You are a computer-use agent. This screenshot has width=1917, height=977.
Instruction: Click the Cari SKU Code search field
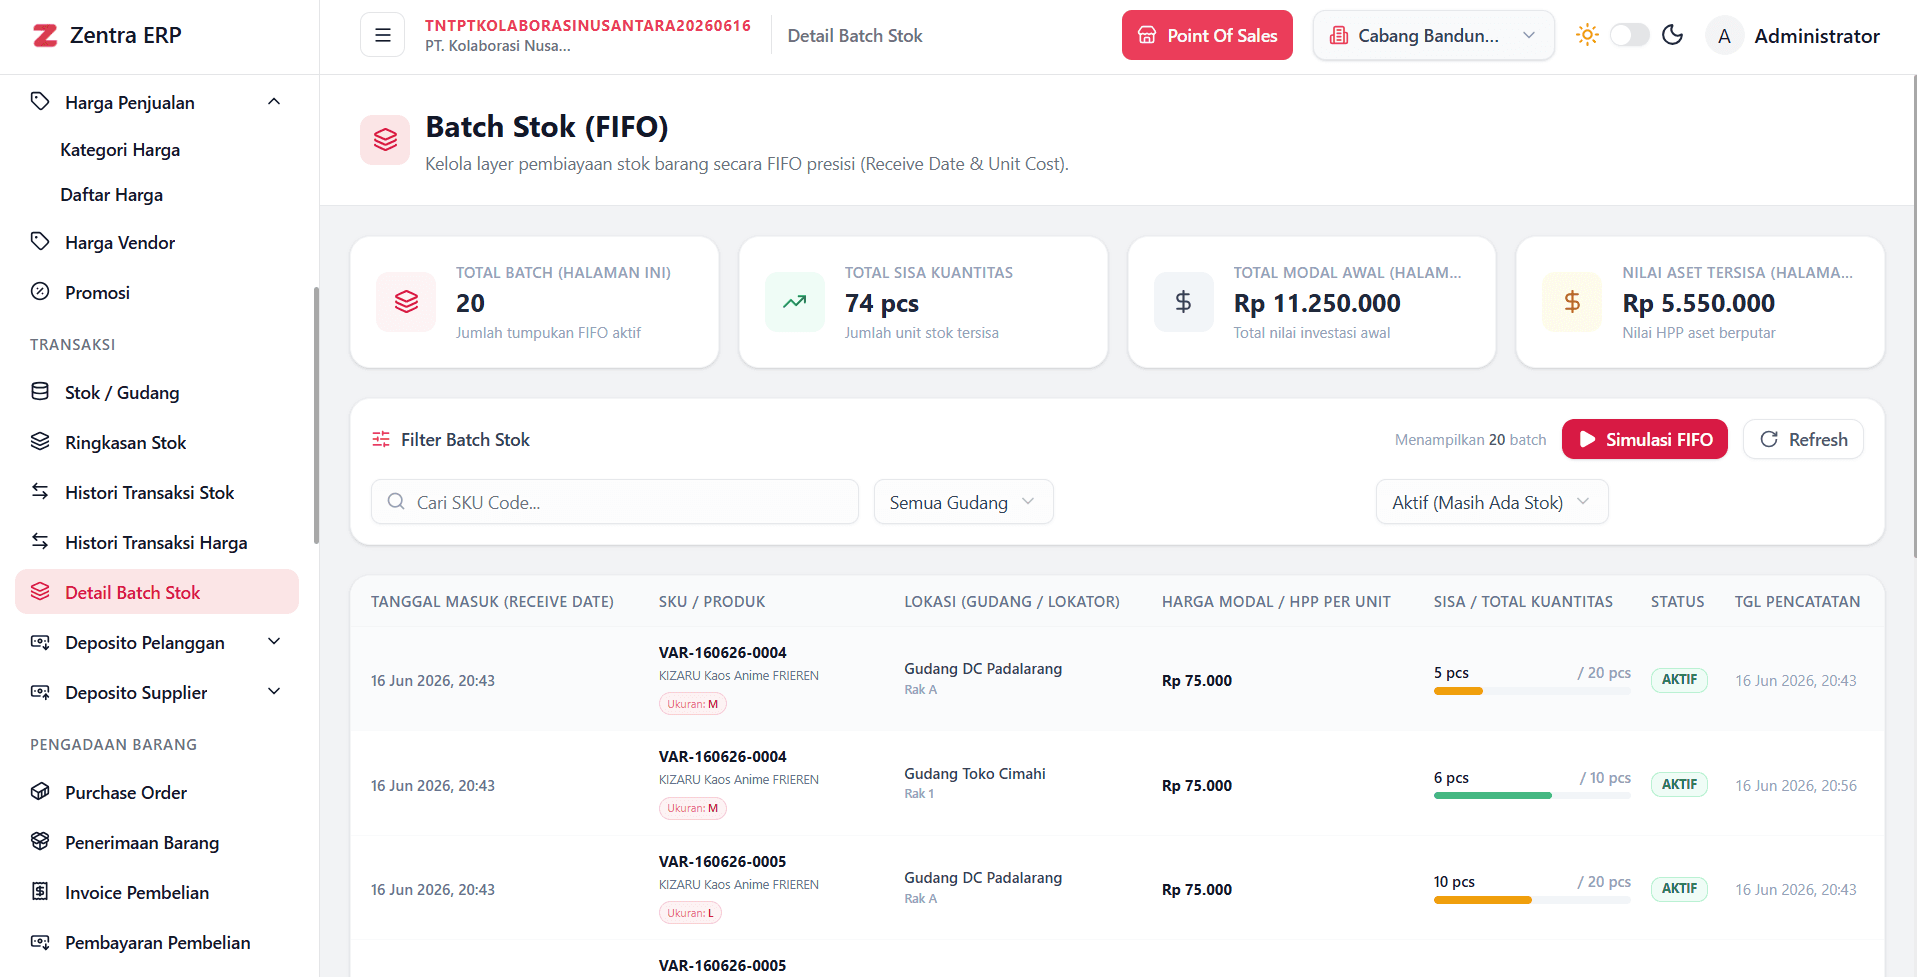pyautogui.click(x=614, y=502)
